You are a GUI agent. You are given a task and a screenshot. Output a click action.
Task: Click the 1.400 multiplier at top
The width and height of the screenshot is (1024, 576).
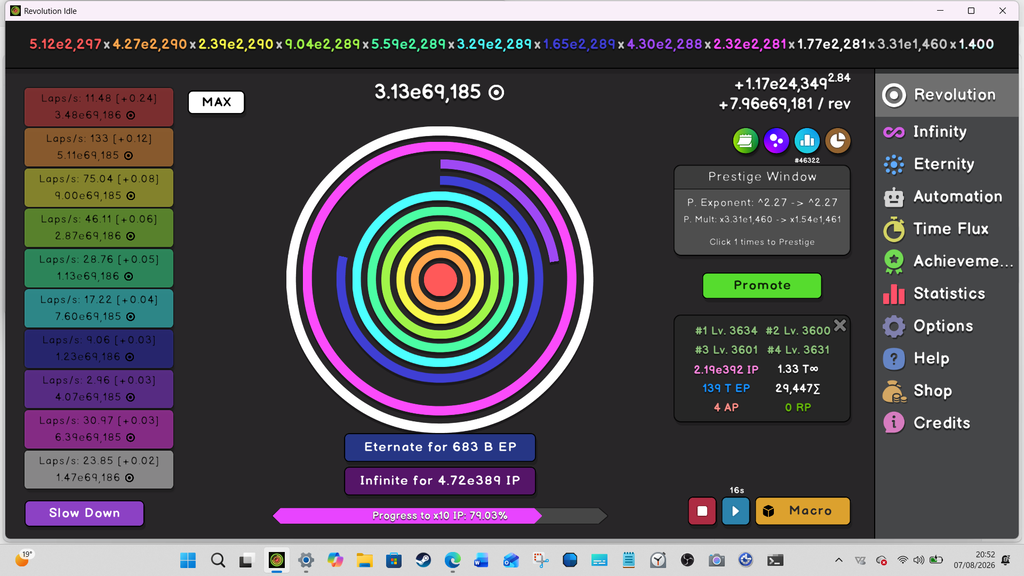pyautogui.click(x=976, y=44)
